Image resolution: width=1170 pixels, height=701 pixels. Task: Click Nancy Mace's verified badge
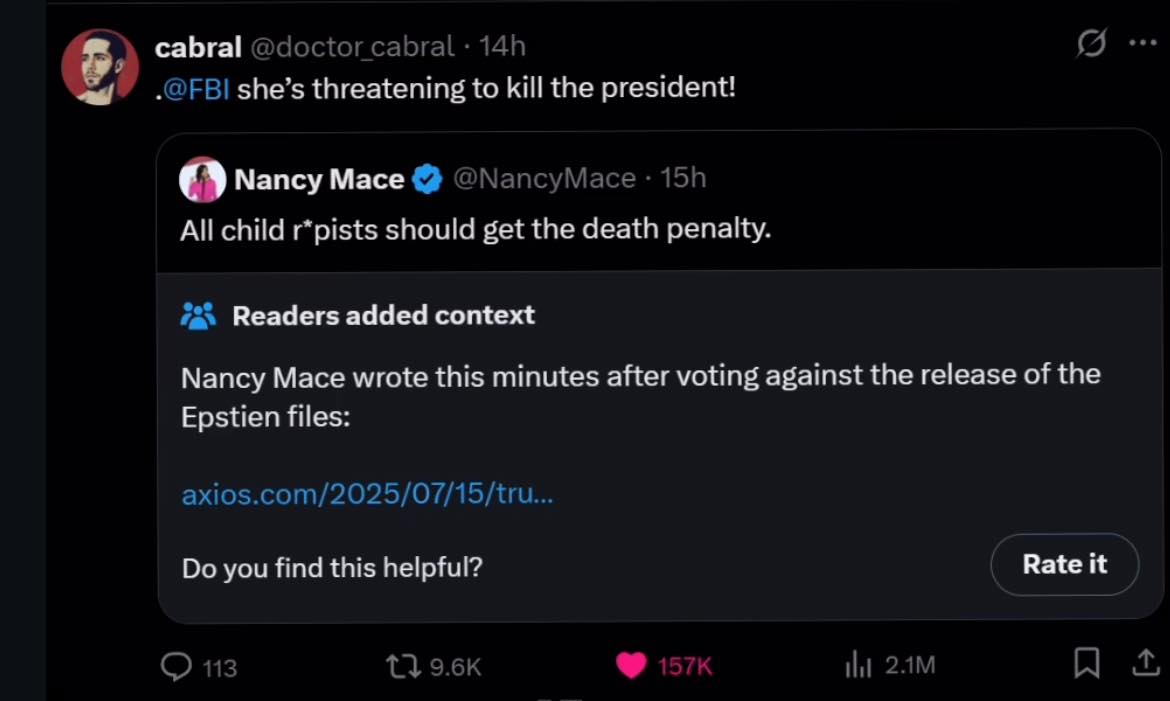[x=427, y=179]
